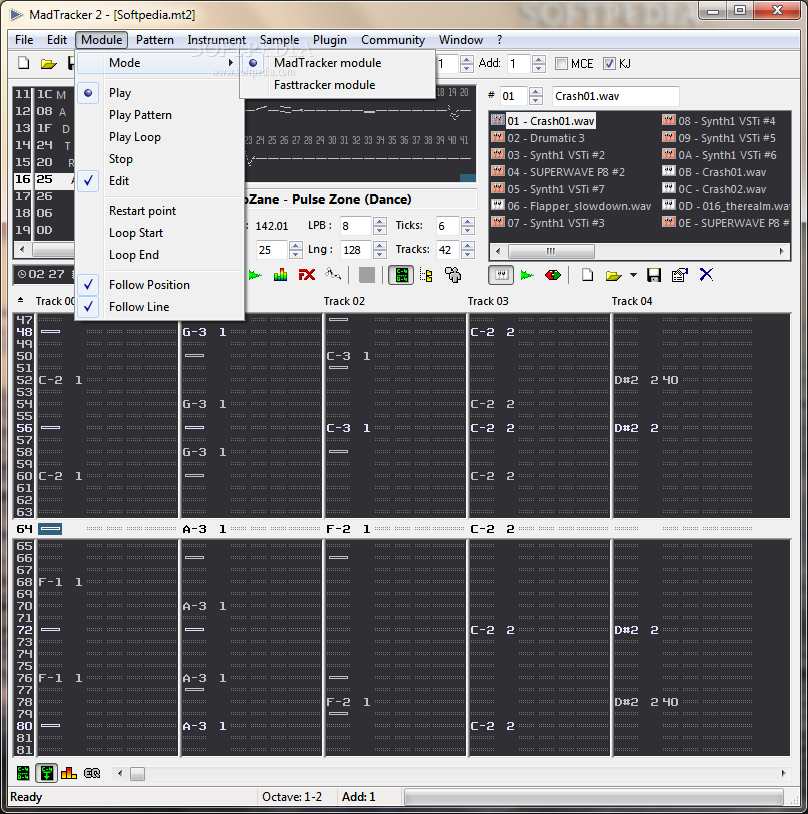Uncheck the KJ checkbox
Viewport: 808px width, 814px height.
610,64
